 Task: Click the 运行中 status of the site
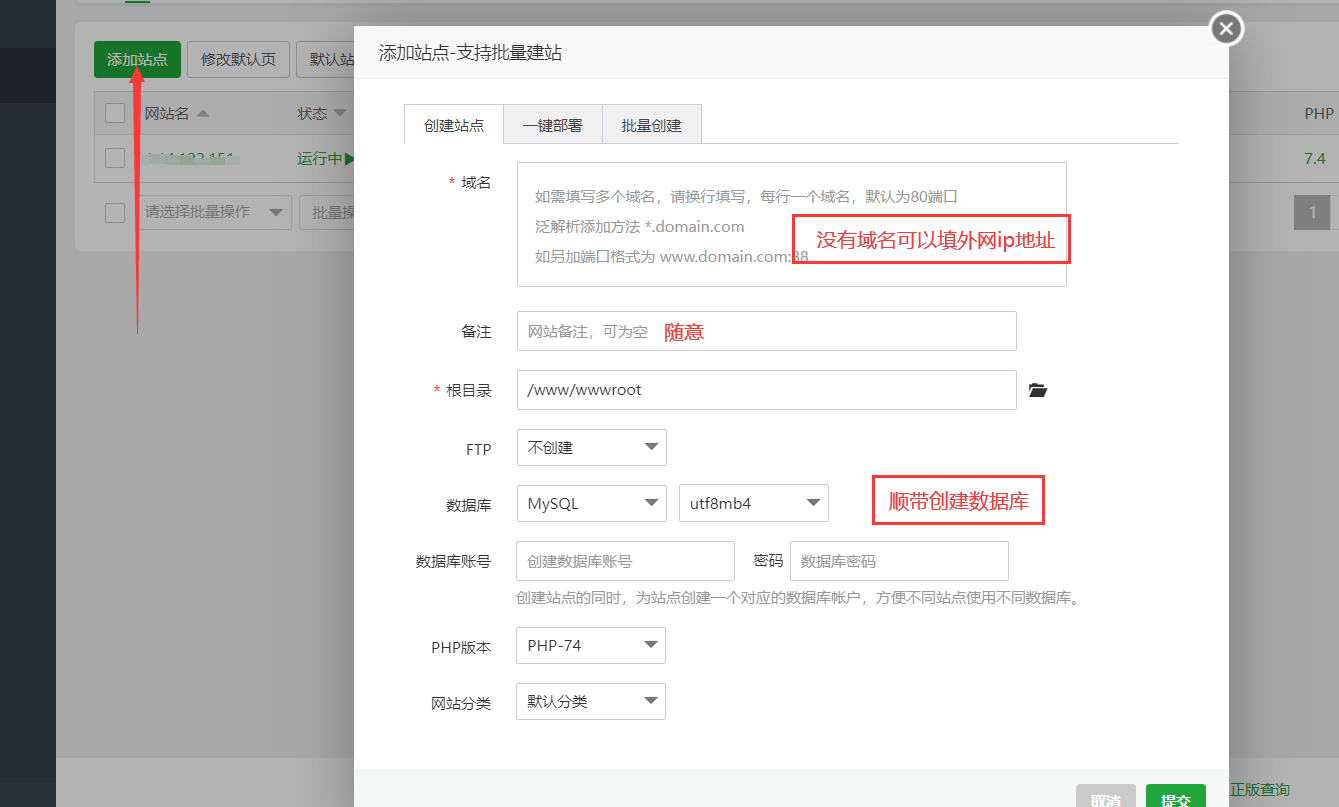pyautogui.click(x=324, y=158)
